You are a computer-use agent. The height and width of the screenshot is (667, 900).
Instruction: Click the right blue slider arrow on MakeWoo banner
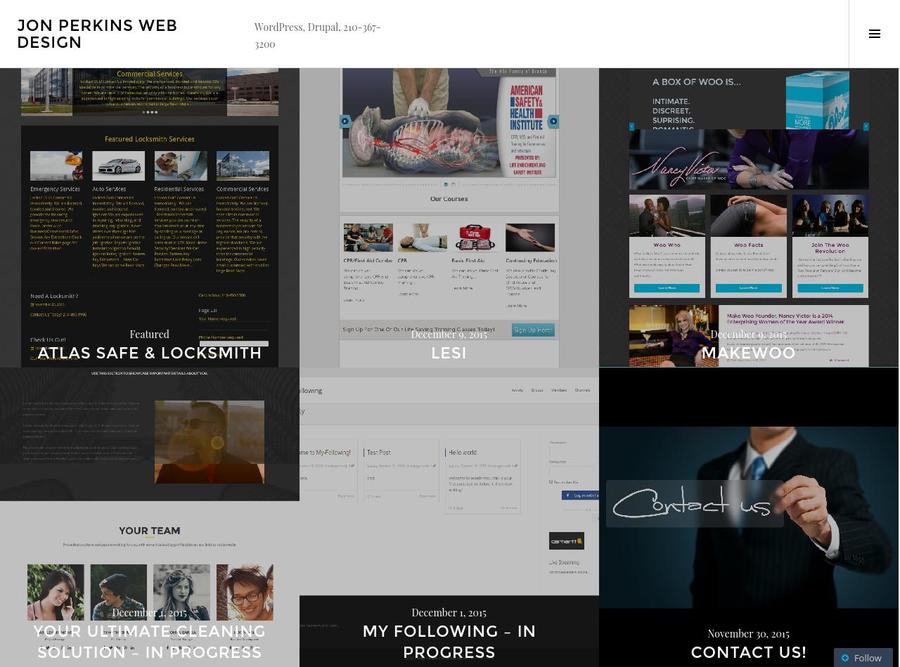(865, 124)
